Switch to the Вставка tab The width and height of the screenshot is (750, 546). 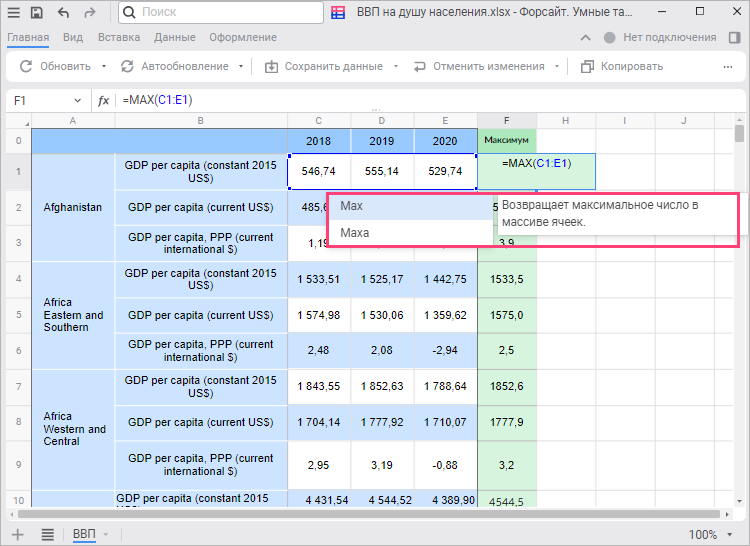(119, 38)
